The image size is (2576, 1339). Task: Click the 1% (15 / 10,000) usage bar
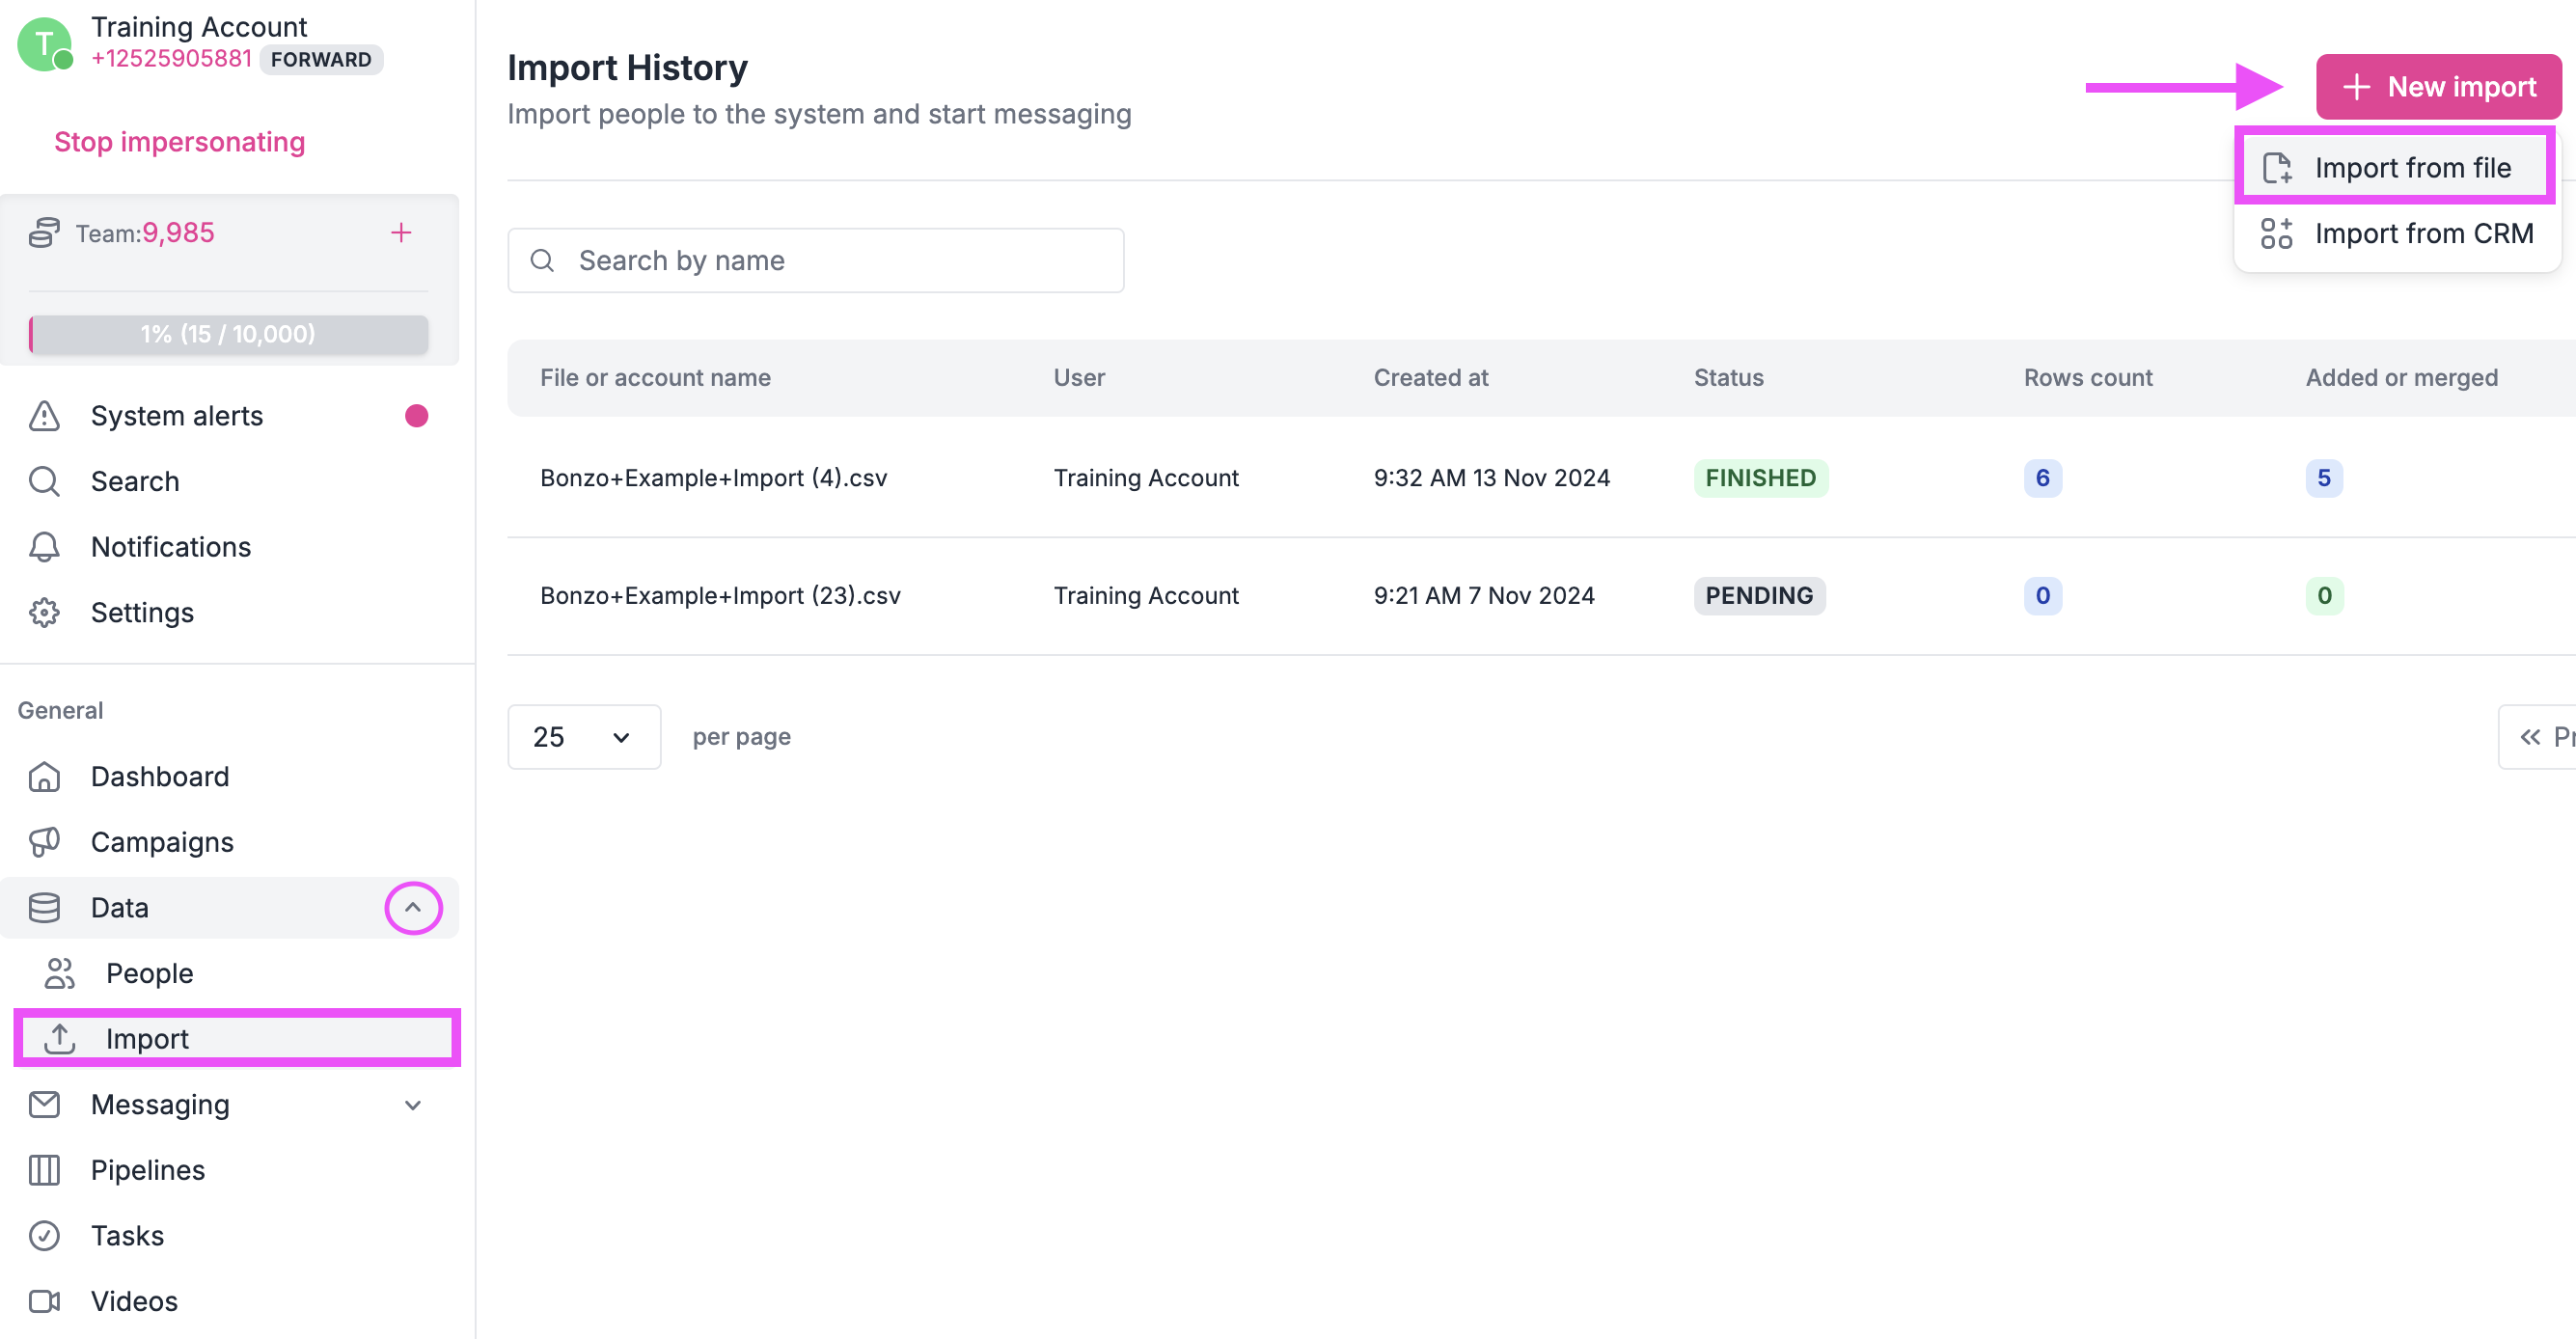(229, 334)
